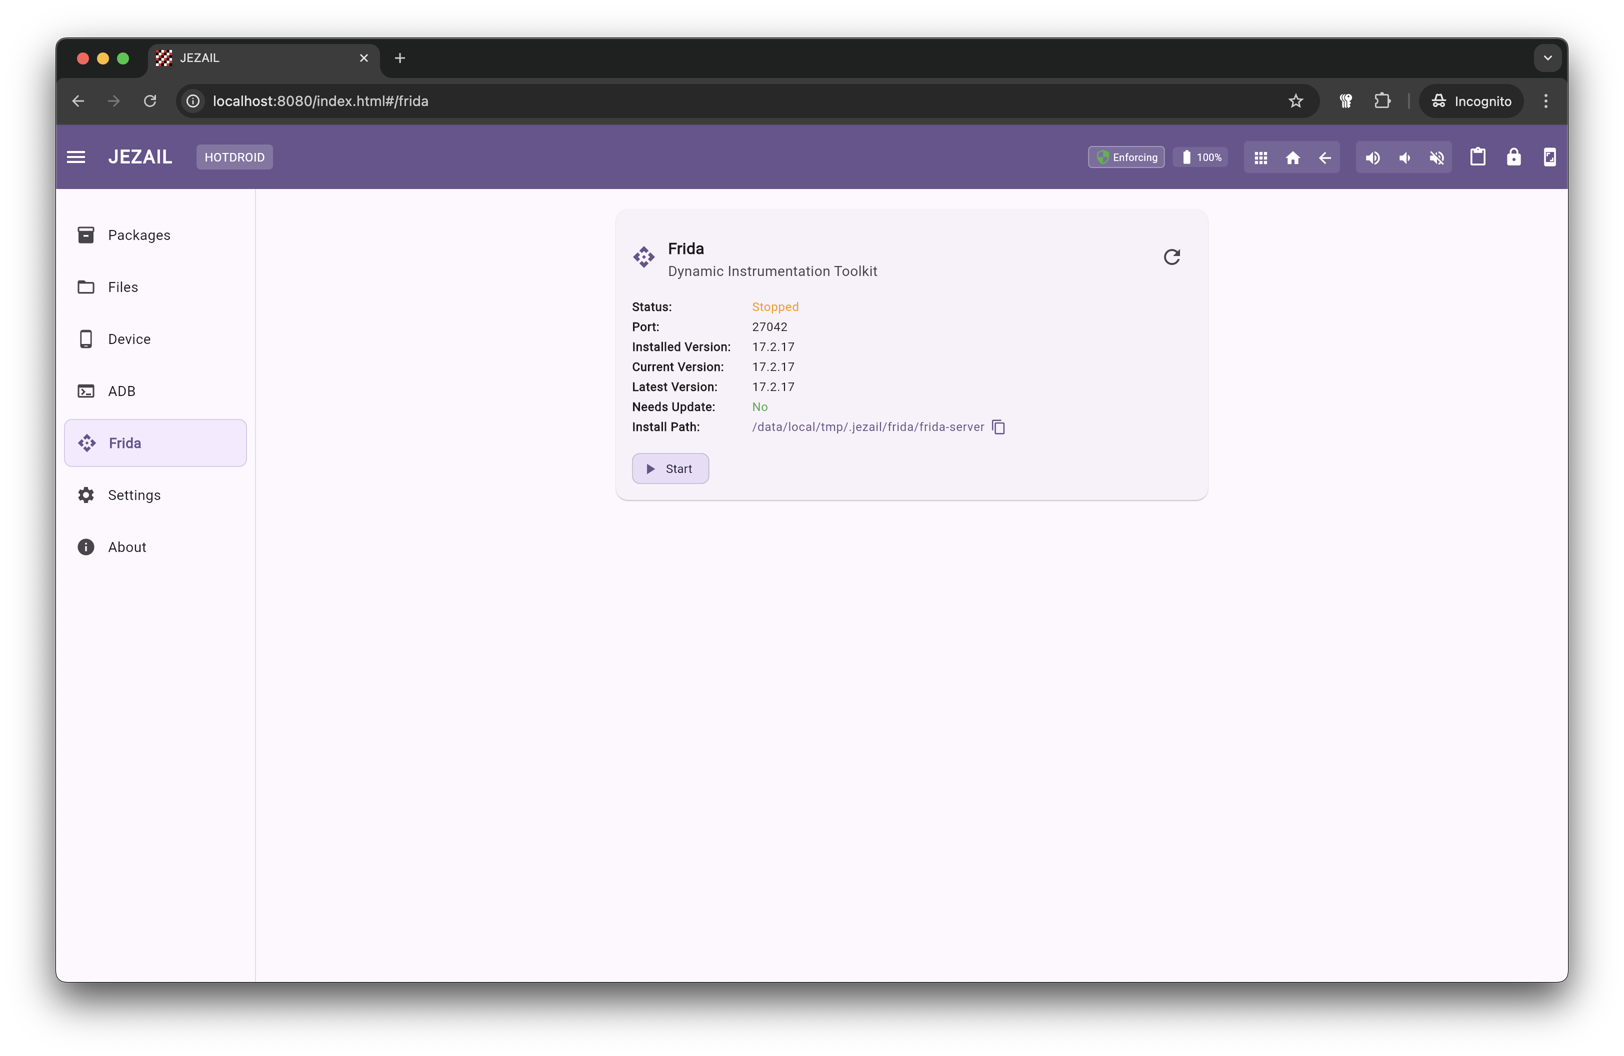Open the ADB section
Screen dimensions: 1624x1056
coord(121,391)
